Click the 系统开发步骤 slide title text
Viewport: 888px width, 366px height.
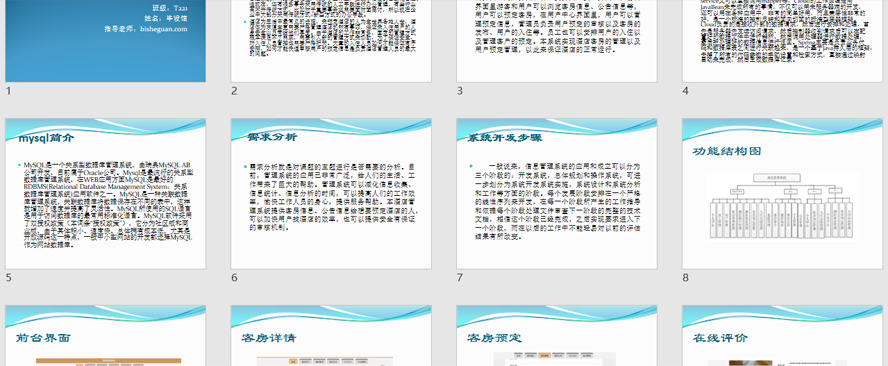pos(505,137)
